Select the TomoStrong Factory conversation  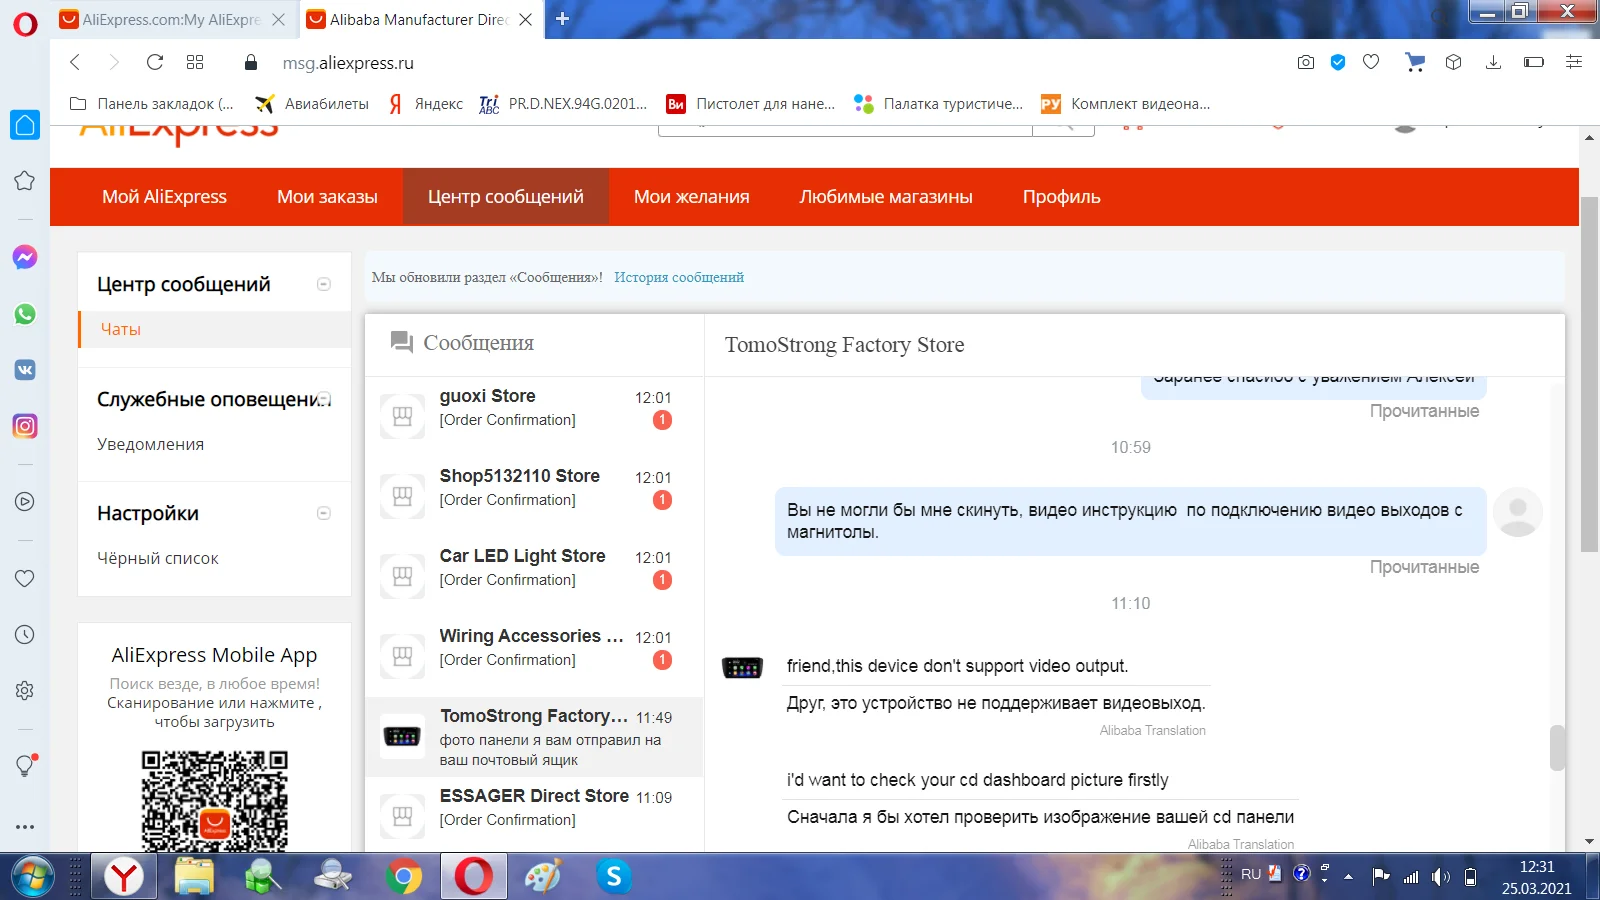[534, 737]
